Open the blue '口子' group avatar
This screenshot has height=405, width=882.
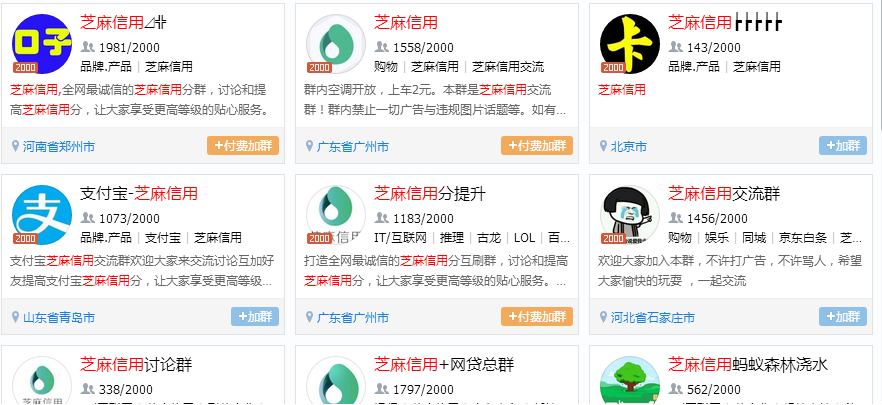tap(42, 44)
